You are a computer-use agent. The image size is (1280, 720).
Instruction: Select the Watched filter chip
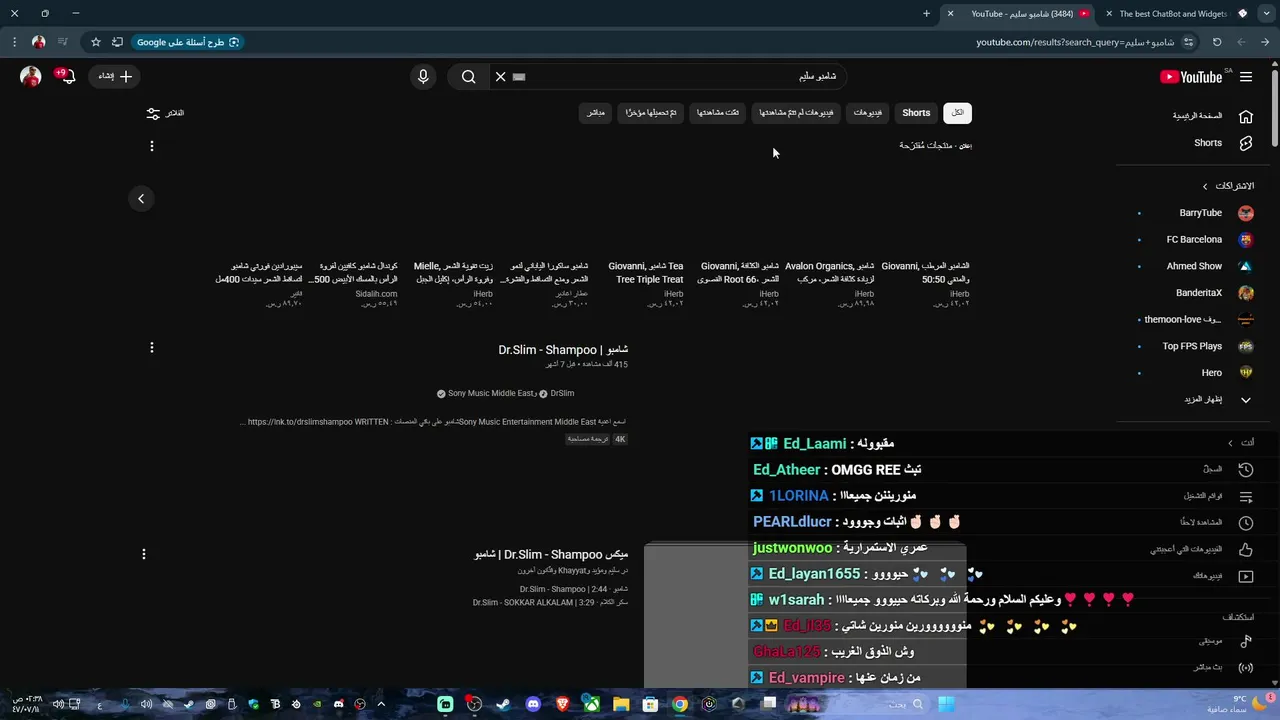[718, 113]
